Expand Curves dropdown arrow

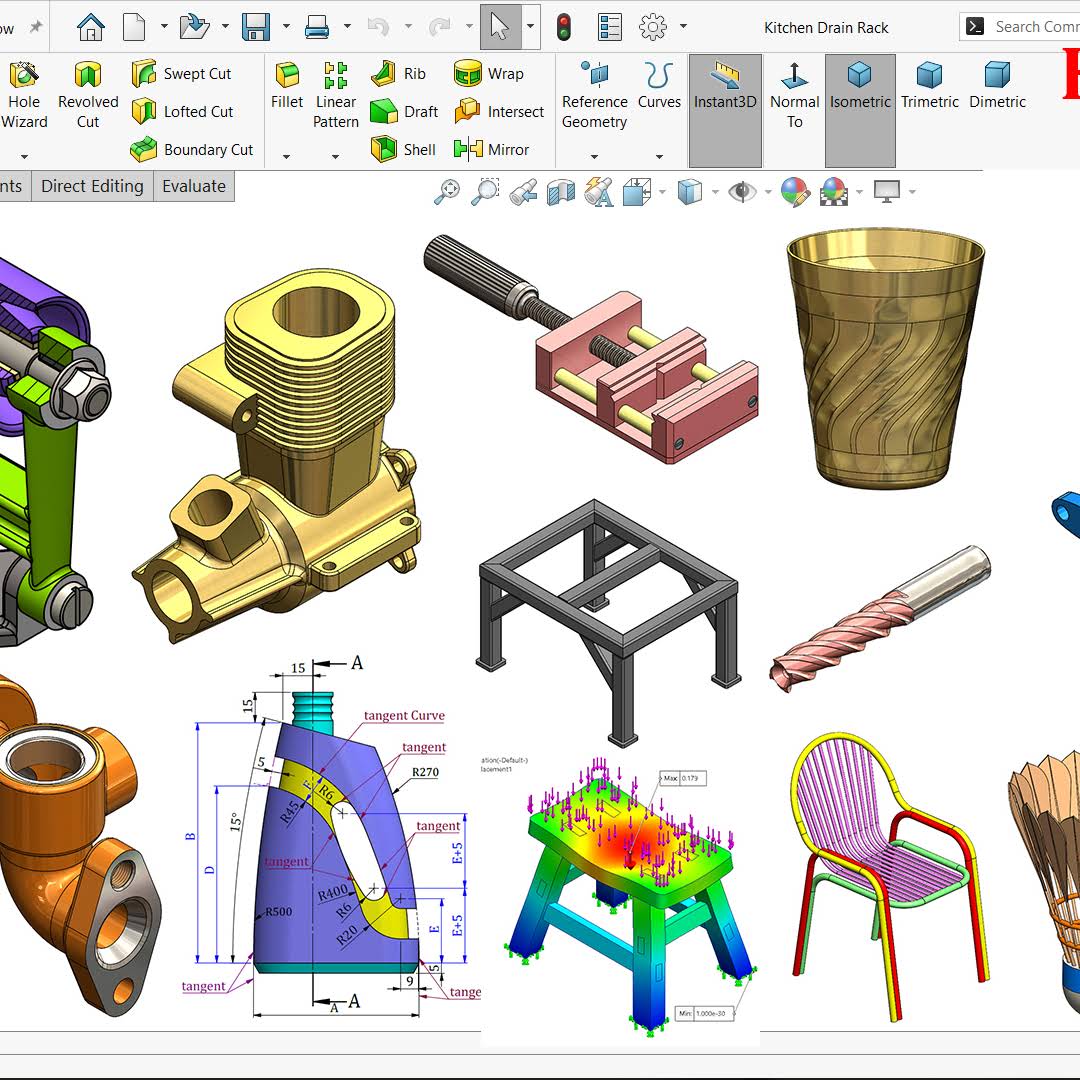[x=659, y=157]
